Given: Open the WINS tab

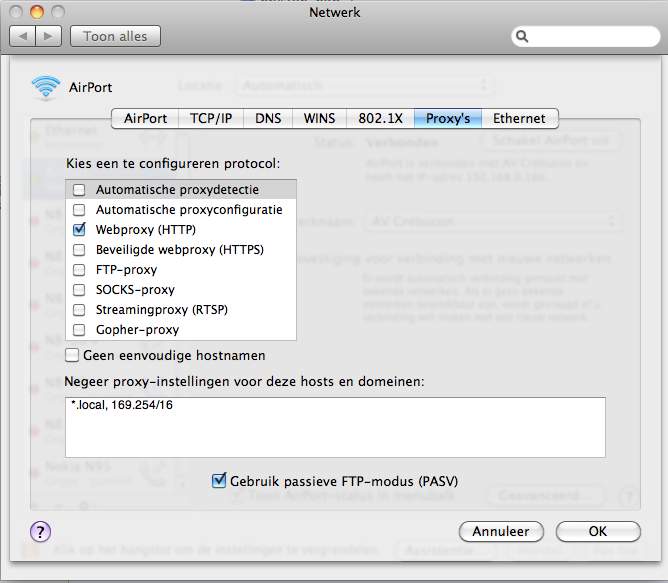Looking at the screenshot, I should (x=319, y=118).
